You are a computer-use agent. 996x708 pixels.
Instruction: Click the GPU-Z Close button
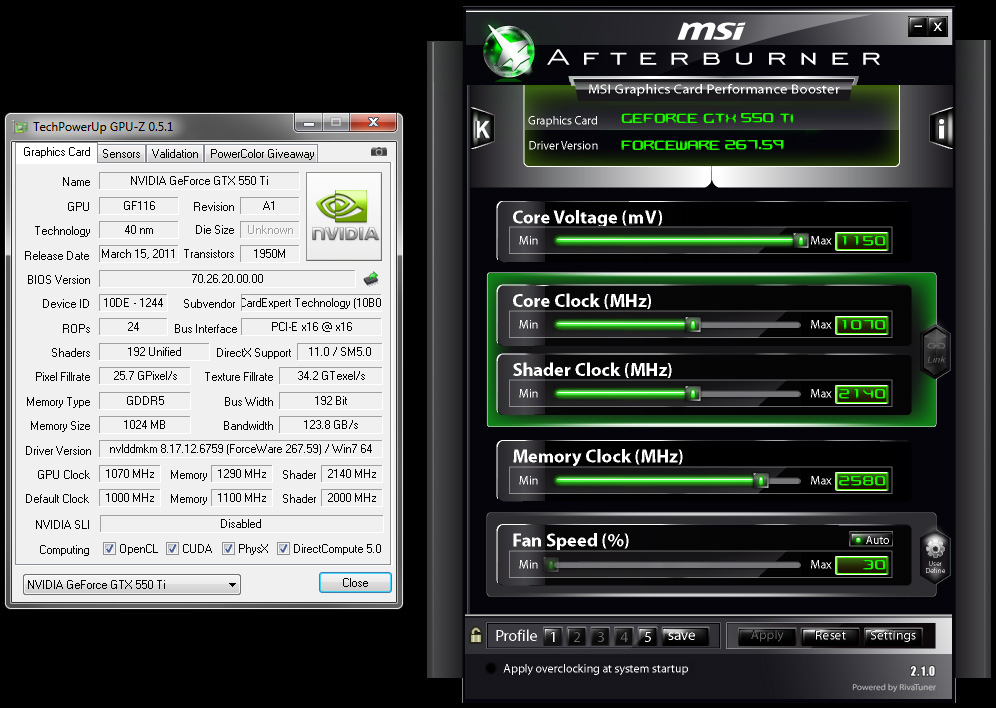pyautogui.click(x=355, y=583)
